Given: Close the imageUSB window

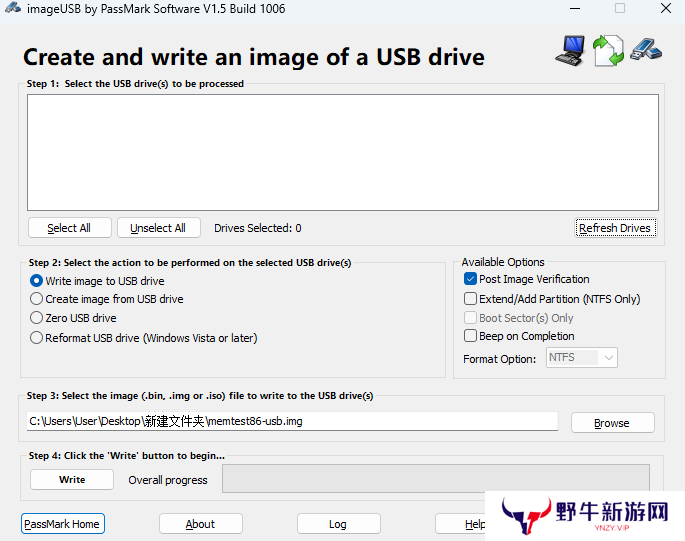Looking at the screenshot, I should 666,8.
